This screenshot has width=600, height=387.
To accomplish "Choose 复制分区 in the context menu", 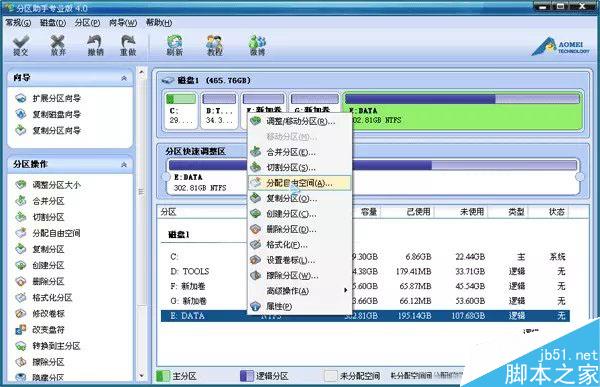I will [299, 198].
